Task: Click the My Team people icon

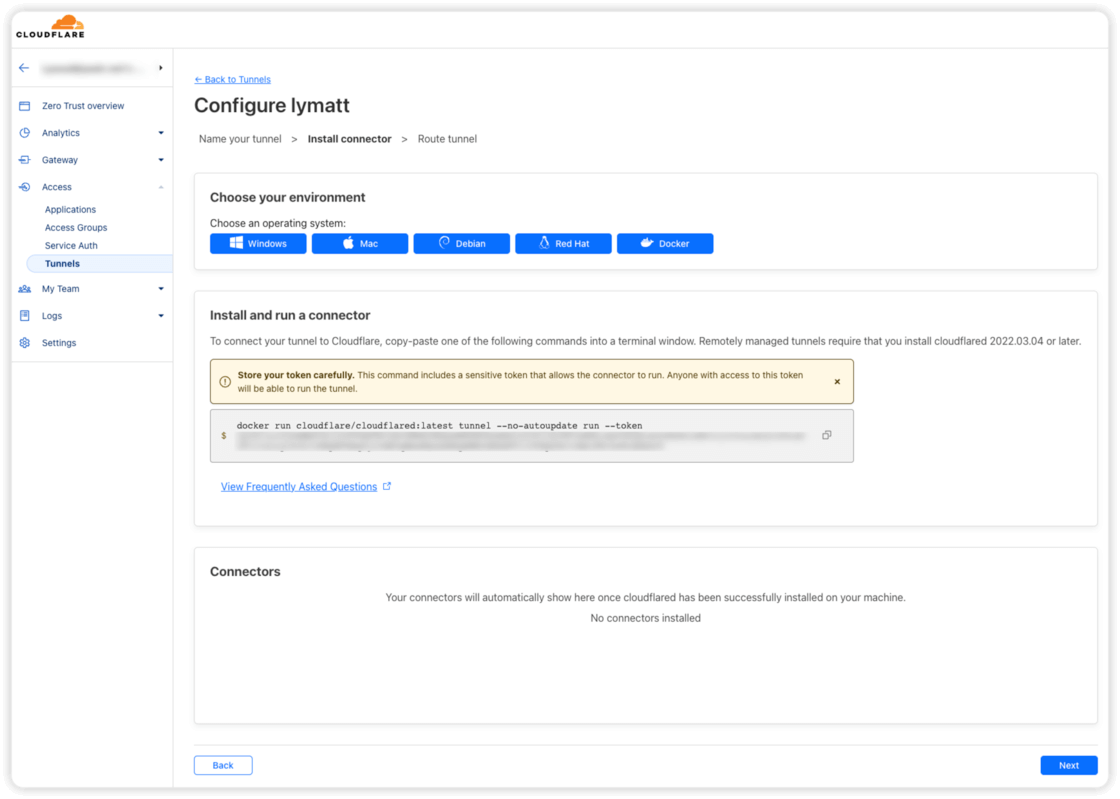Action: pos(25,289)
